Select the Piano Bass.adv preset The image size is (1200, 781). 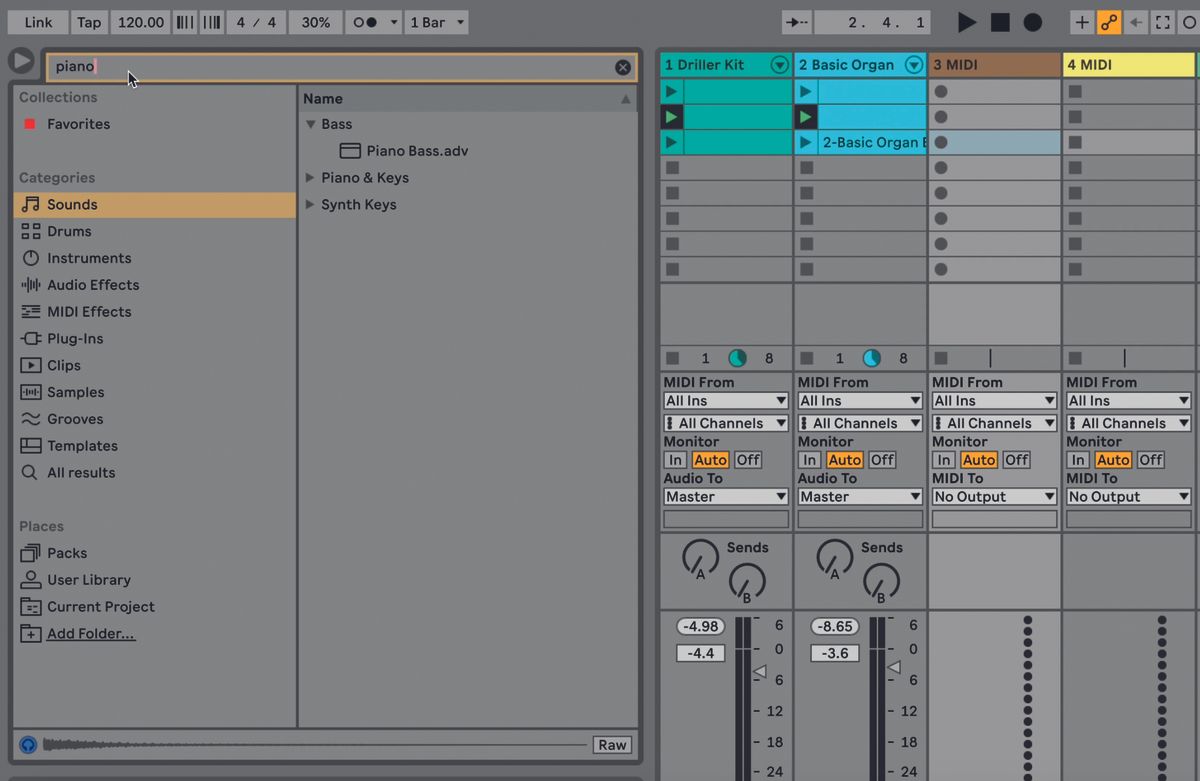pos(417,151)
